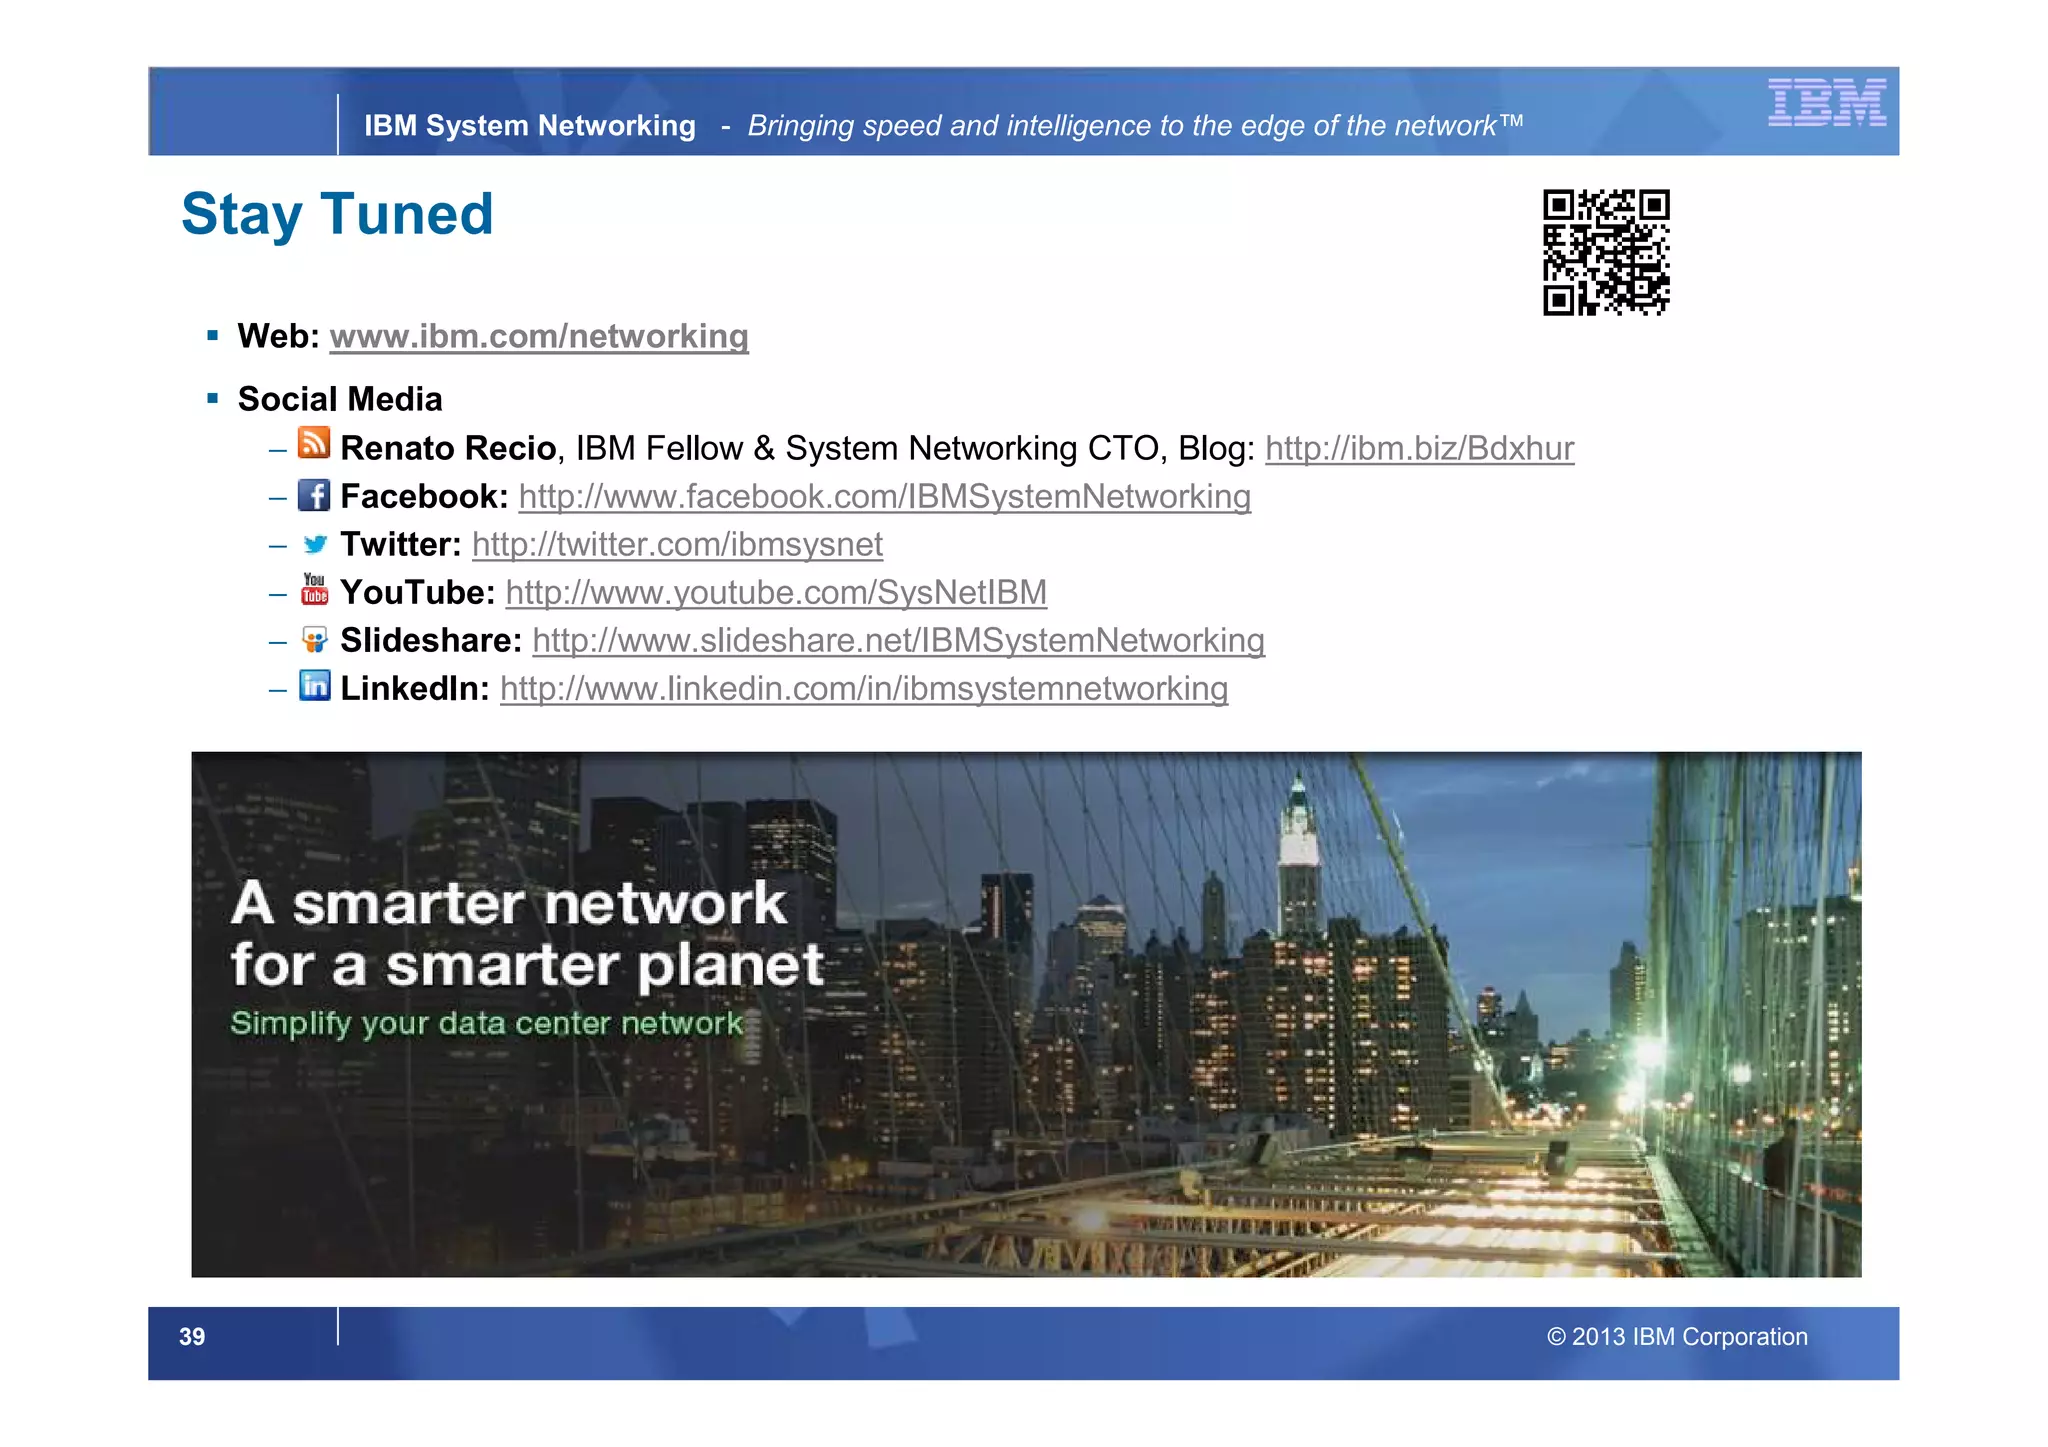Image resolution: width=2048 pixels, height=1447 pixels.
Task: Click the Twitter bird icon
Action: pos(315,544)
